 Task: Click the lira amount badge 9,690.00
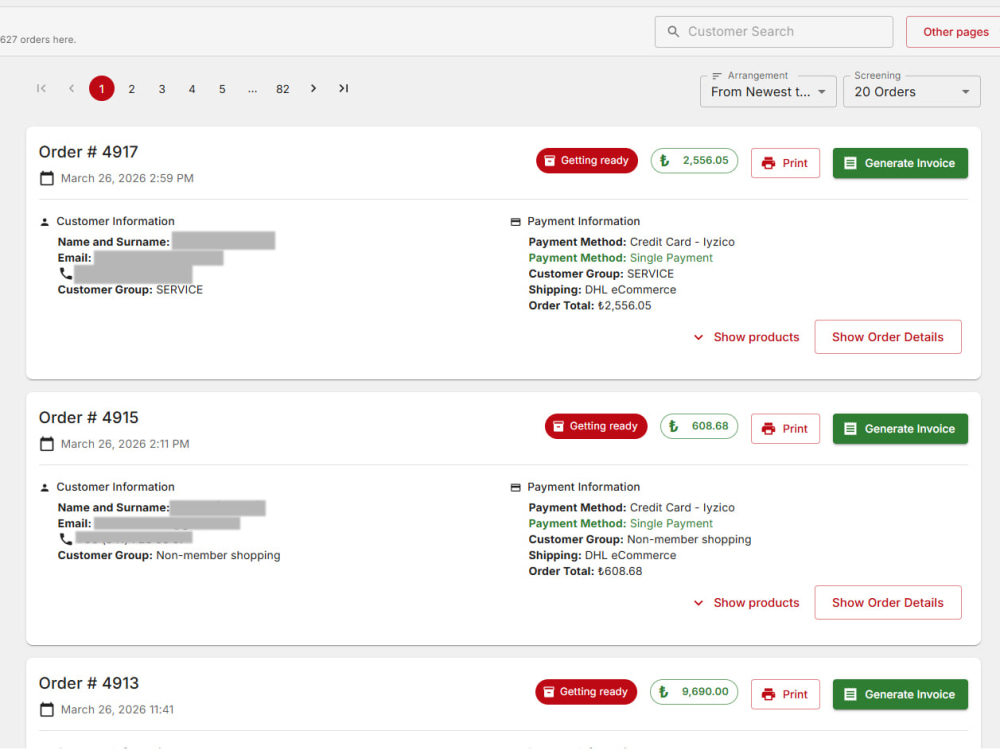click(694, 692)
